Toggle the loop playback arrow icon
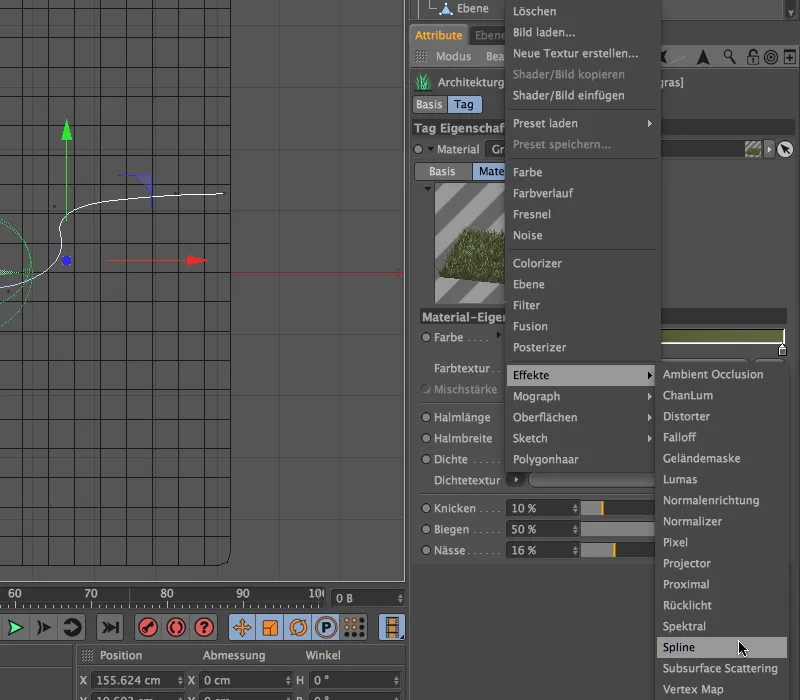 point(72,627)
